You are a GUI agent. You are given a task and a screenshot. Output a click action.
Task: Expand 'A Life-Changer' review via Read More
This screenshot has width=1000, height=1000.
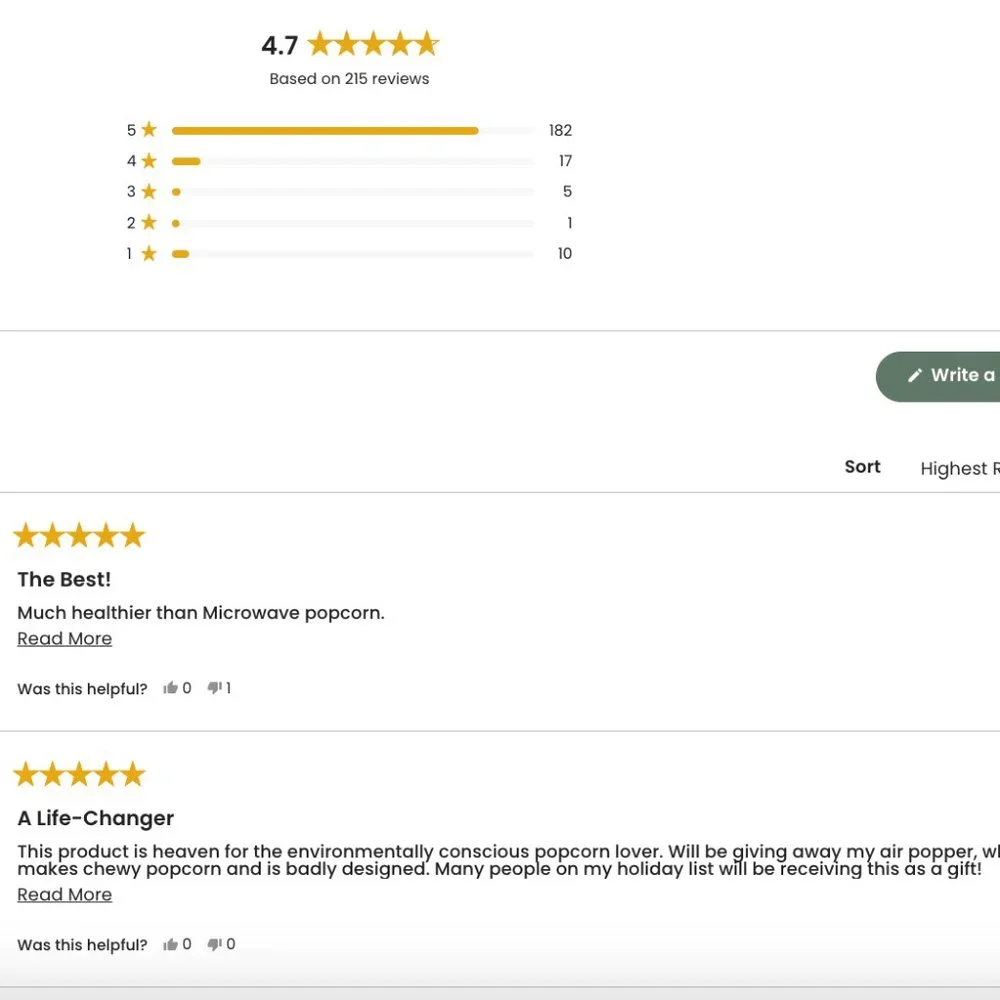click(64, 894)
